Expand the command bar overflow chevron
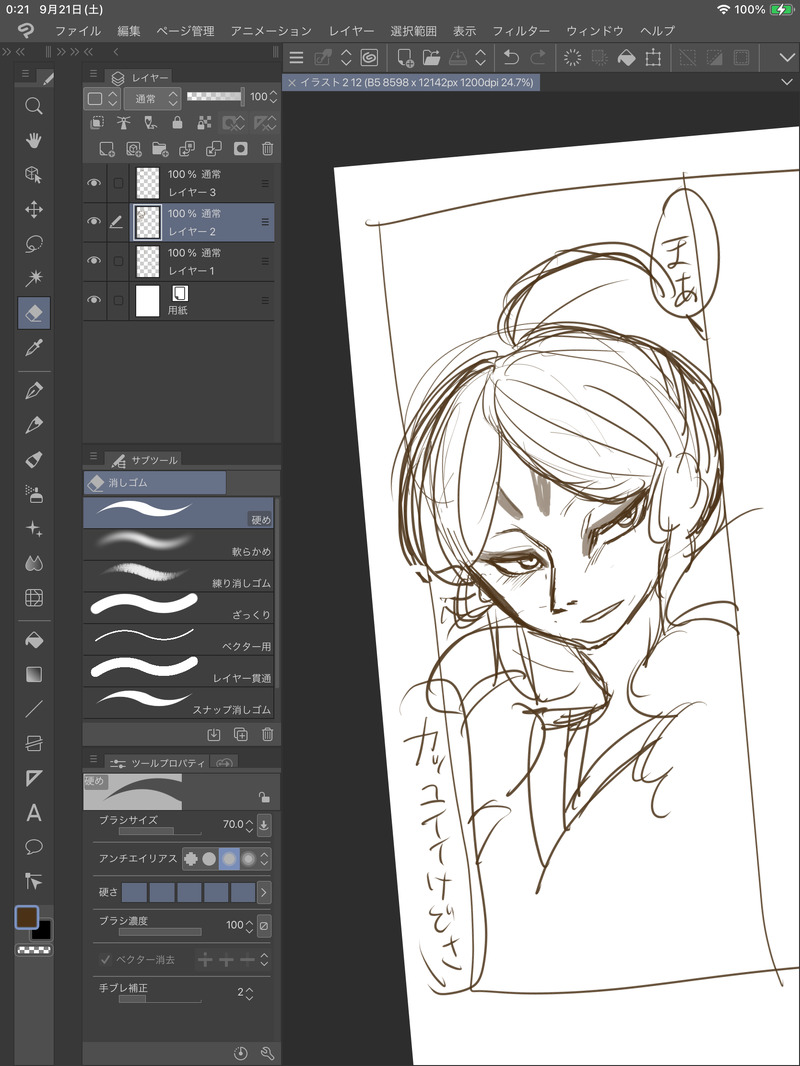800x1066 pixels. click(x=787, y=58)
